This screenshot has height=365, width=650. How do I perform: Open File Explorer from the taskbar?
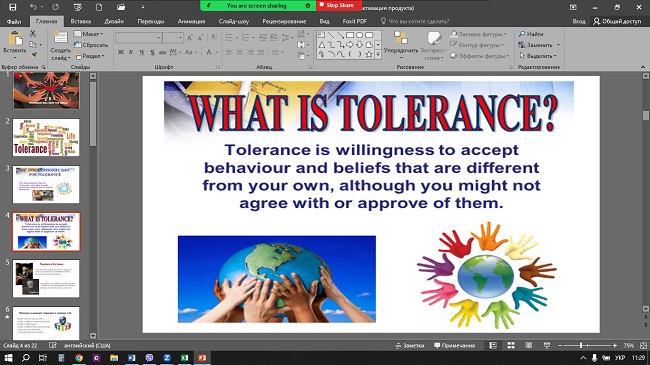coord(114,358)
